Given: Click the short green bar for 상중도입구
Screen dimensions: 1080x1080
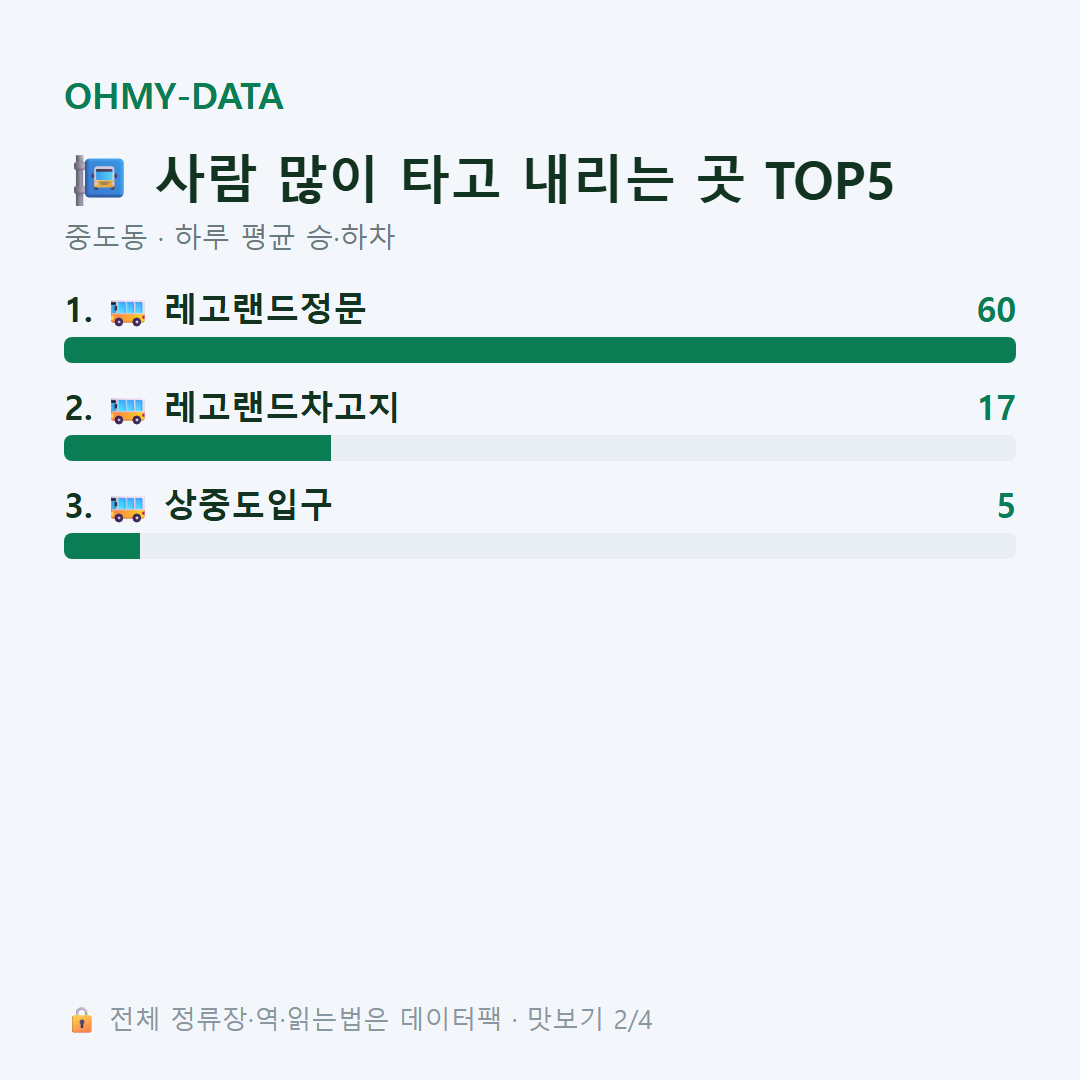Looking at the screenshot, I should coord(102,546).
